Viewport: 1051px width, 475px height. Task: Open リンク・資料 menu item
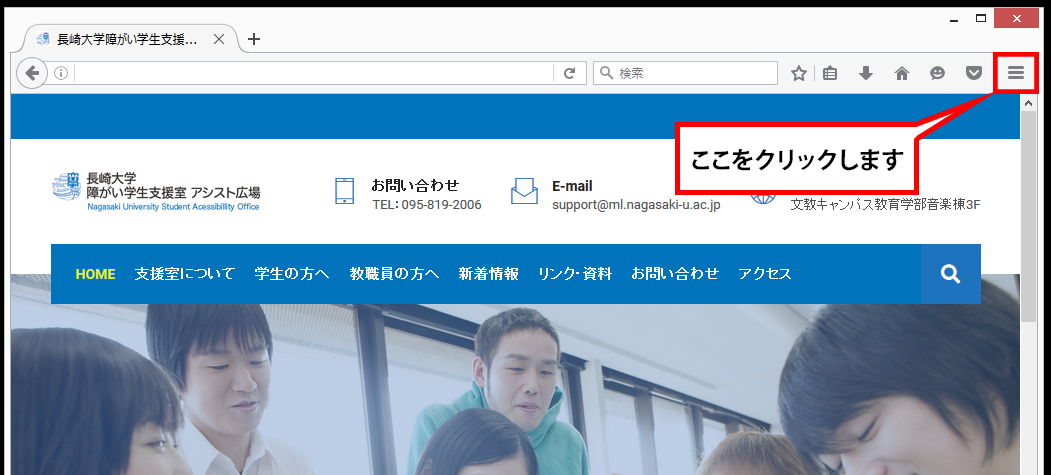pos(575,273)
